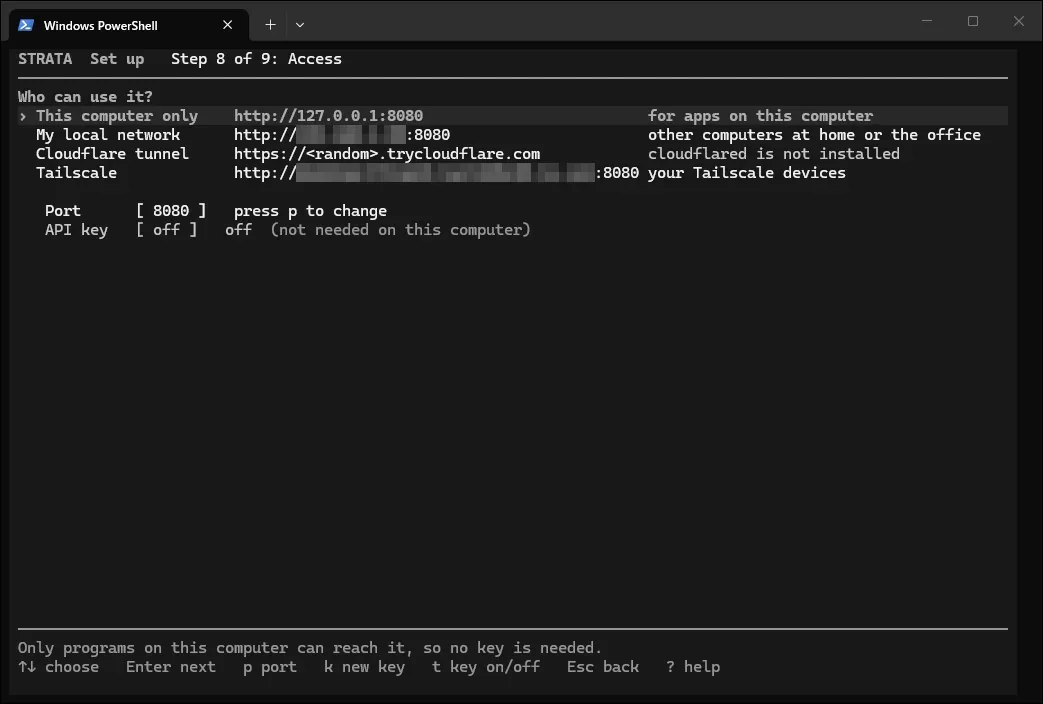Click 'Step 8 of 9: Access' header
Screen dimensions: 1043x704
point(256,59)
